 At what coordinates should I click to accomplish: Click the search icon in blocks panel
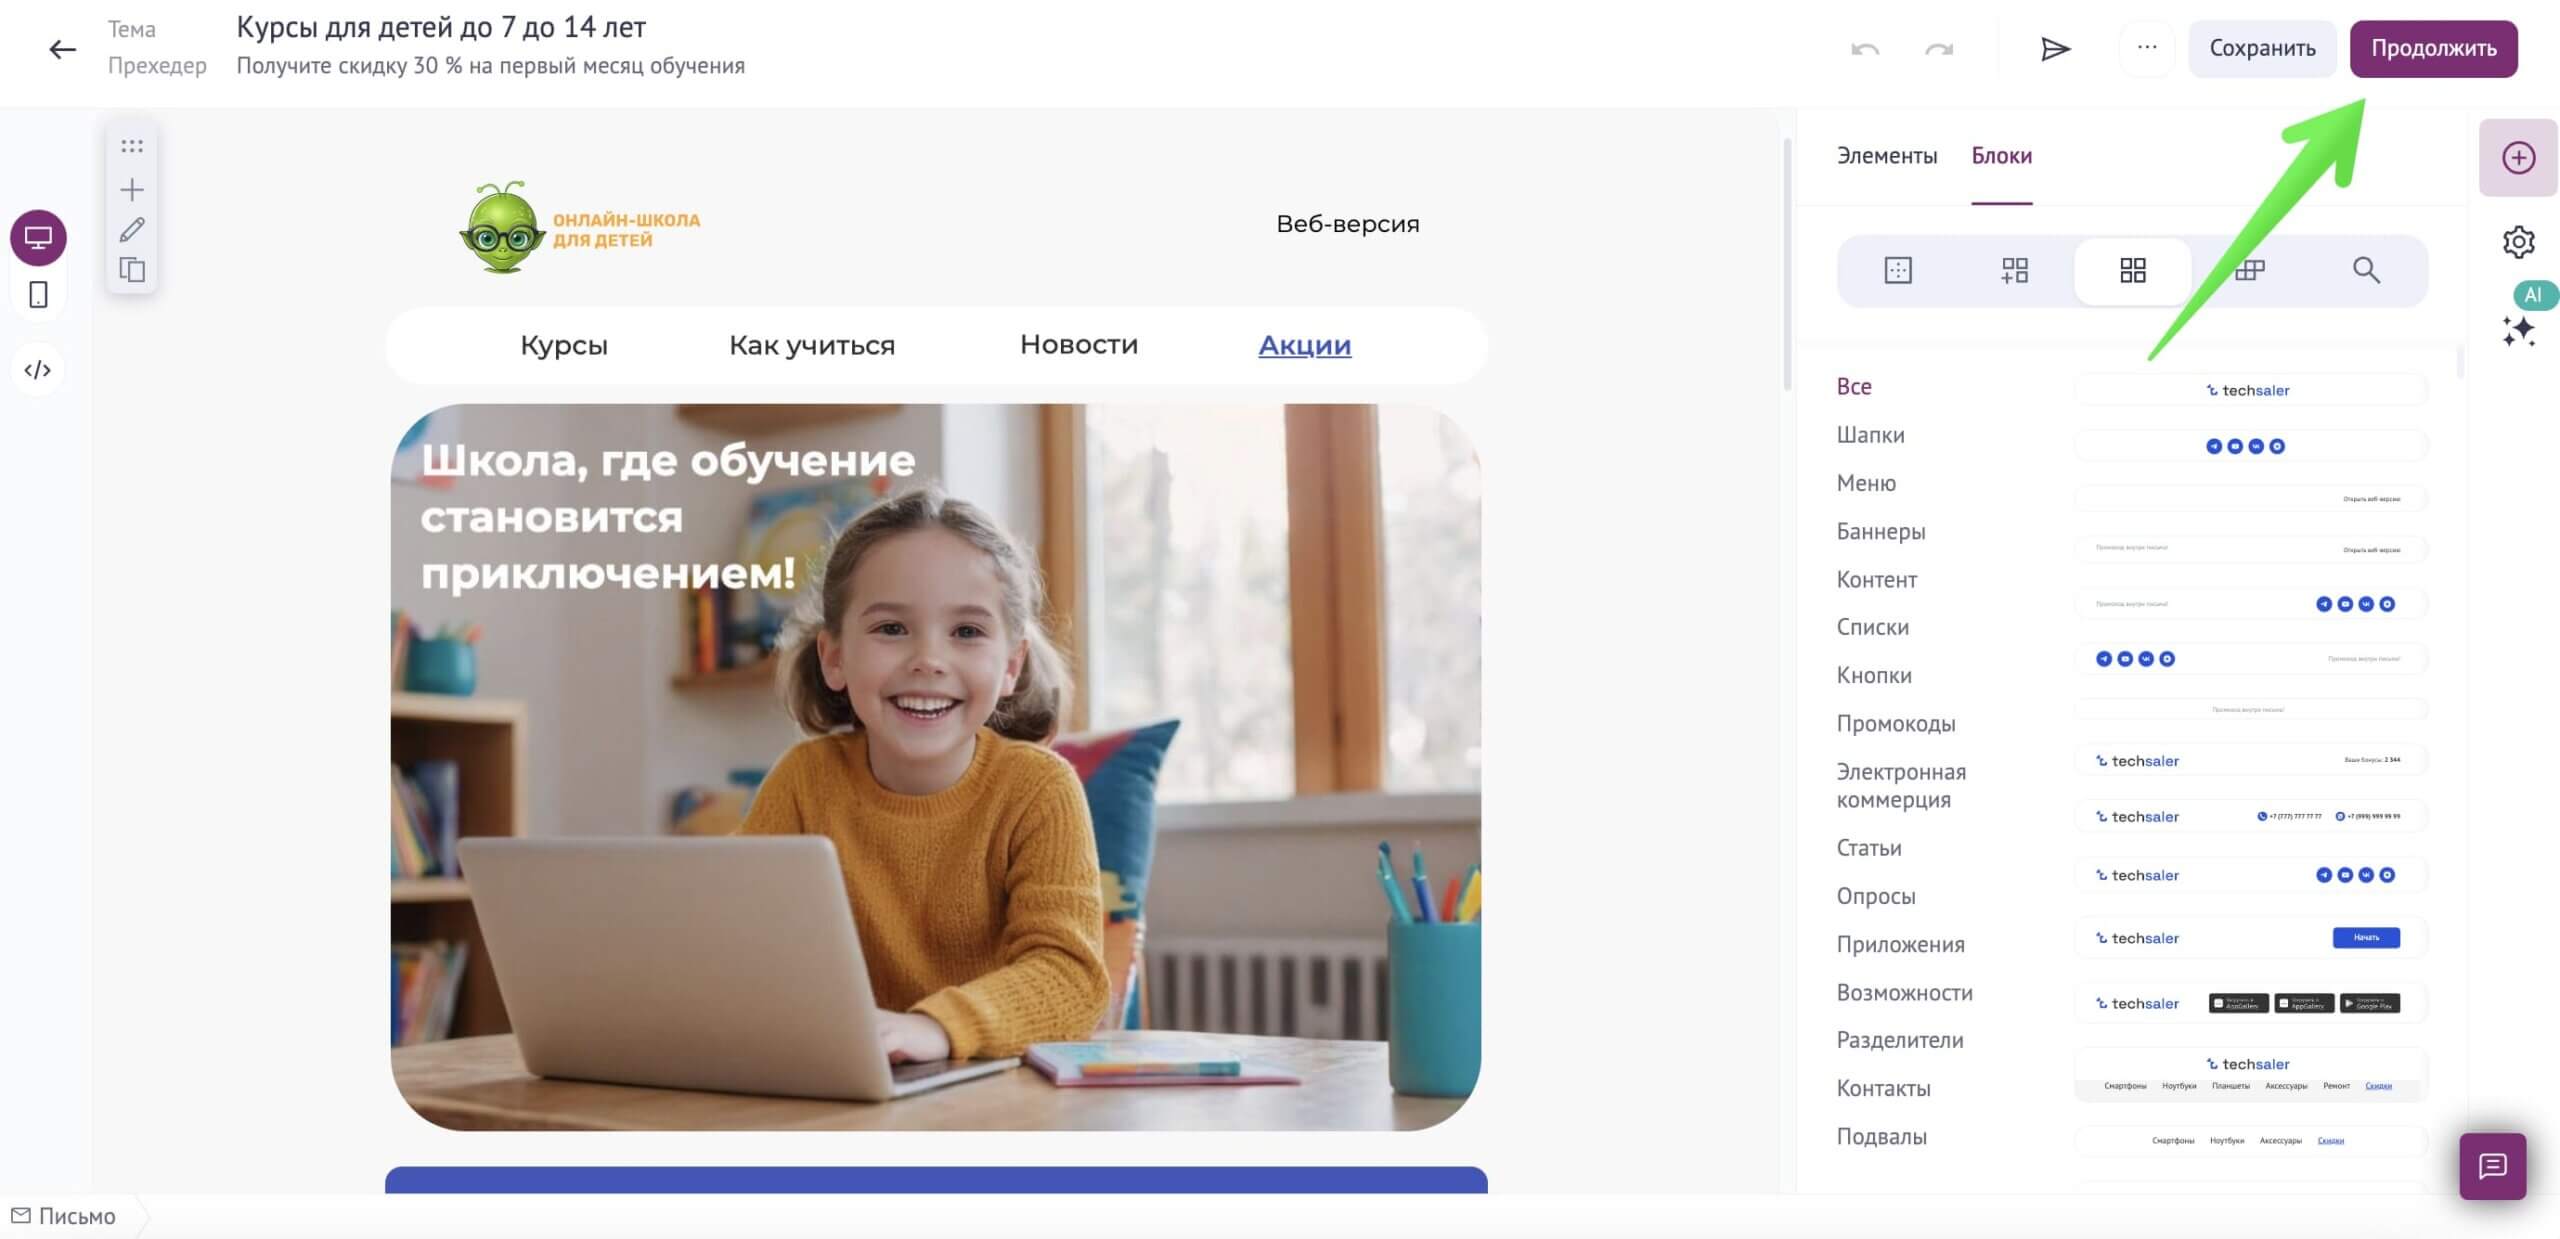coord(2366,269)
